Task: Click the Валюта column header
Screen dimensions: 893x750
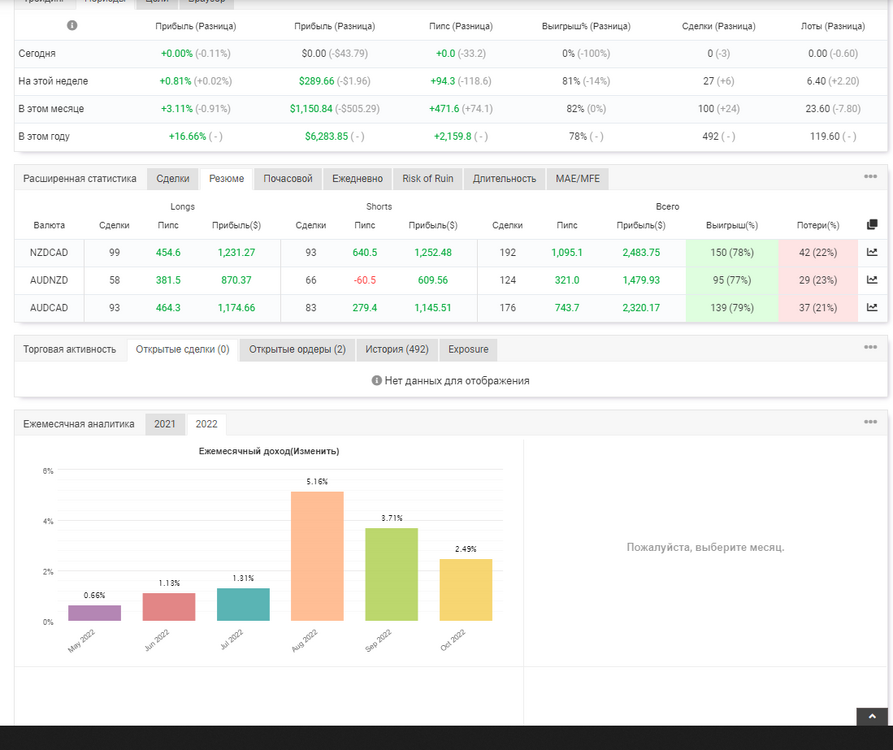Action: tap(49, 226)
